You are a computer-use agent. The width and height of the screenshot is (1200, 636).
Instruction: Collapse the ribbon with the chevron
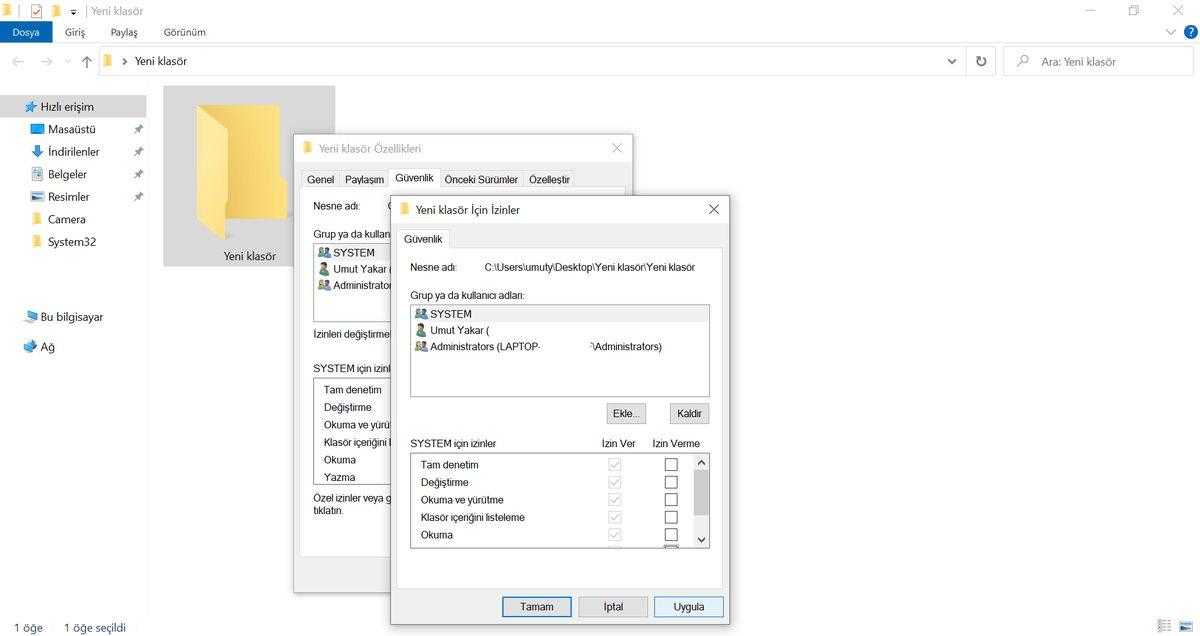coord(1170,31)
